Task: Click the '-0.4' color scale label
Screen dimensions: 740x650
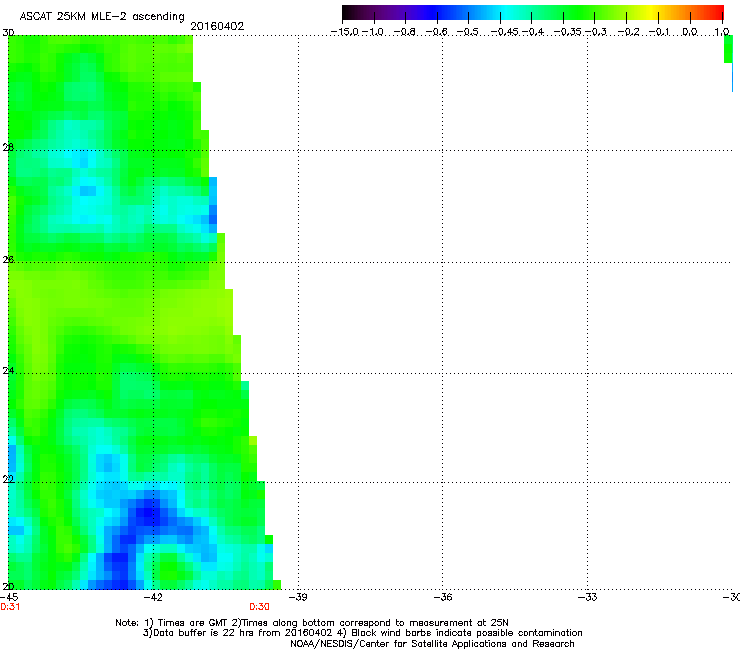Action: (x=532, y=32)
